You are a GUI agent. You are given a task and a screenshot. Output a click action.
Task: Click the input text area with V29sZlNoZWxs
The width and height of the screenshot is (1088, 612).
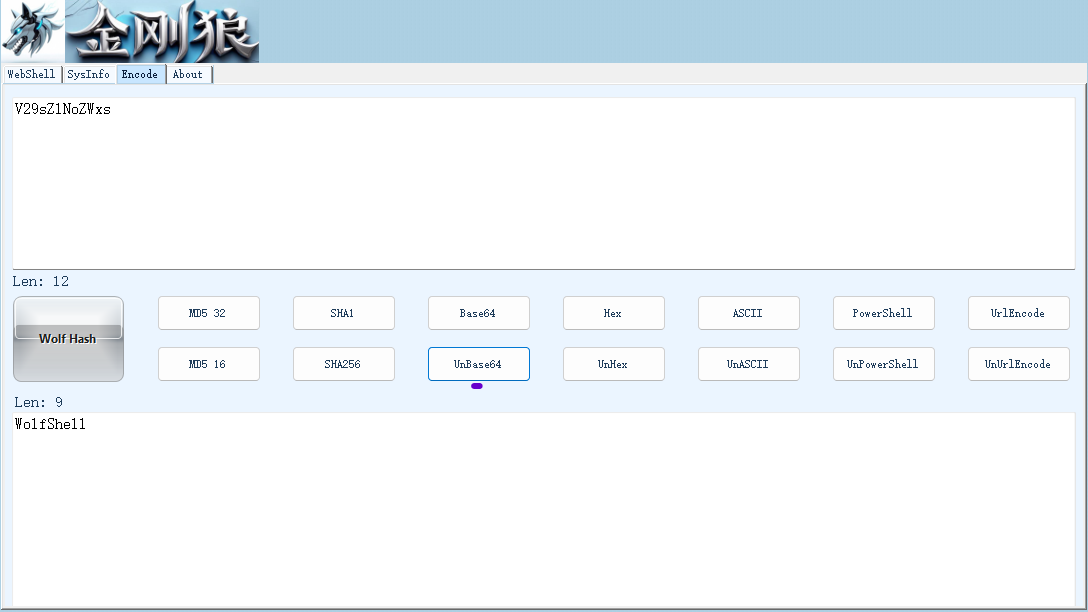(x=544, y=183)
